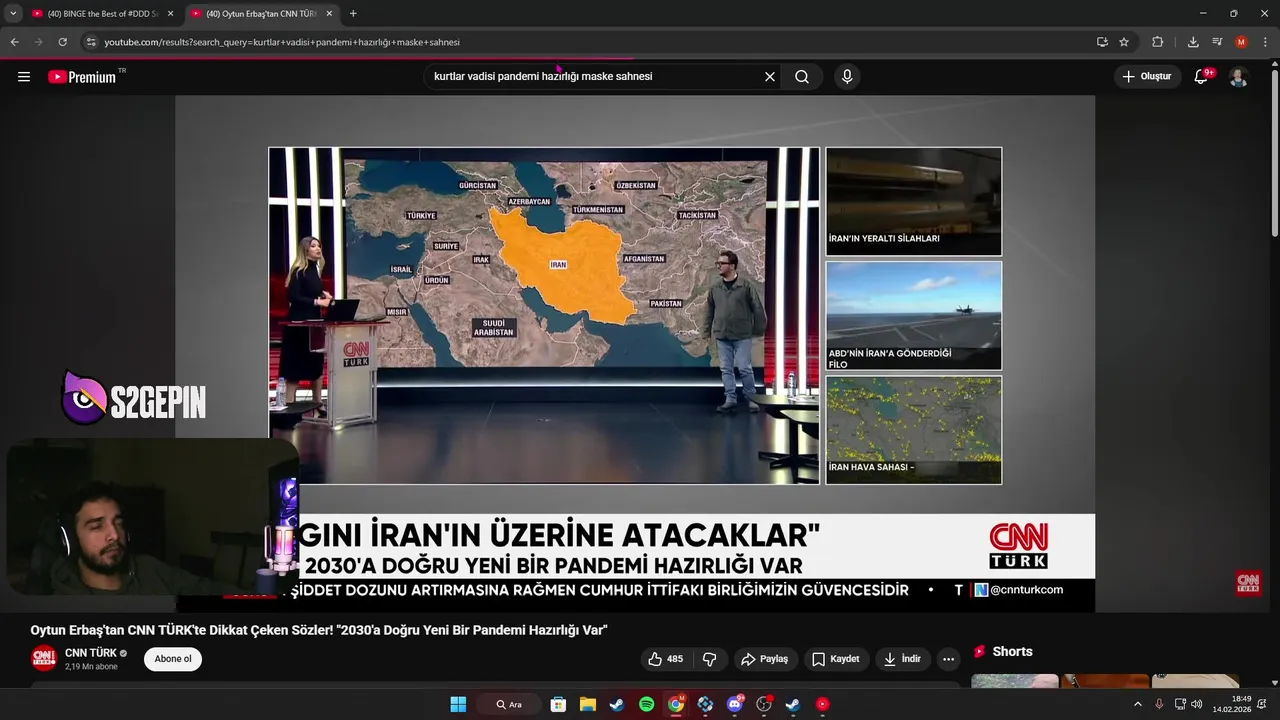Open the YouTube account avatar menu
1280x720 pixels.
1238,77
